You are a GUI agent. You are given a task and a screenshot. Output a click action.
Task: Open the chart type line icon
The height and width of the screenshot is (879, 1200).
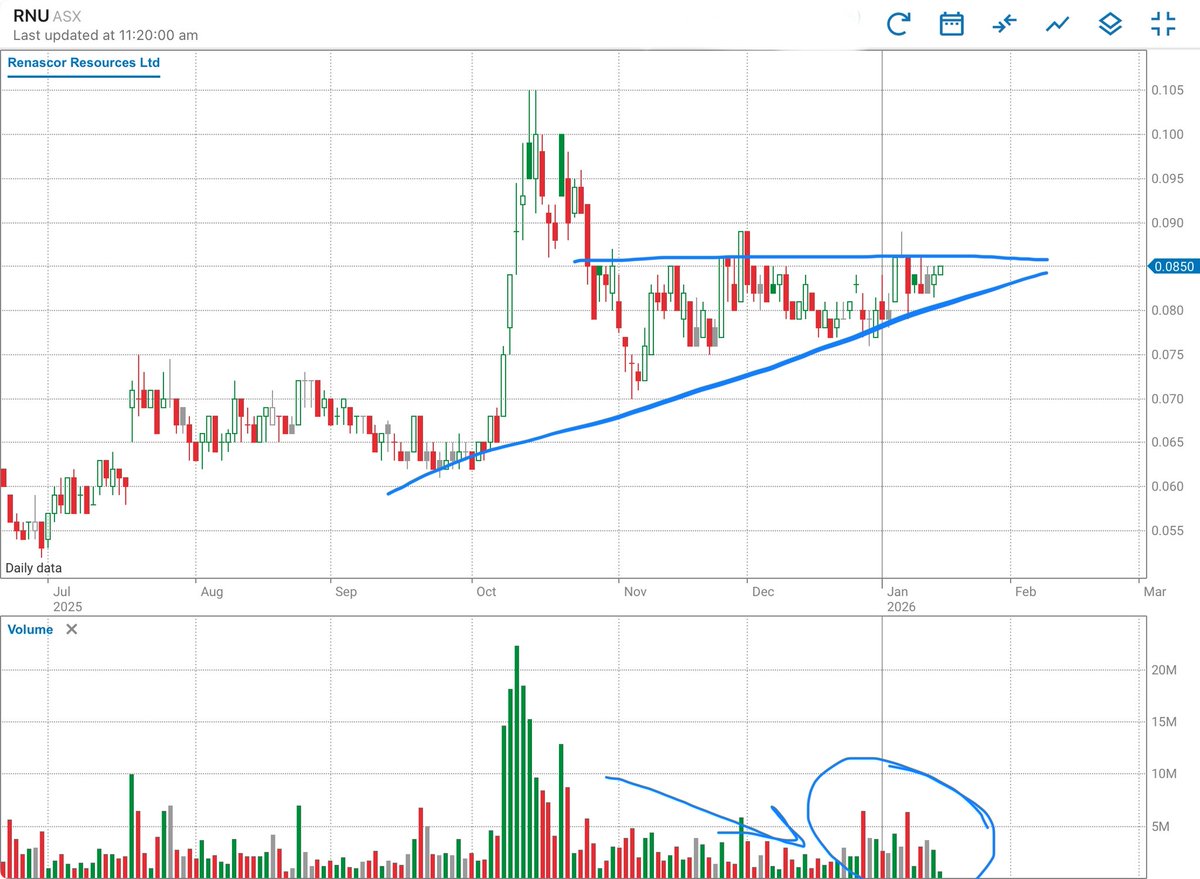point(1057,24)
